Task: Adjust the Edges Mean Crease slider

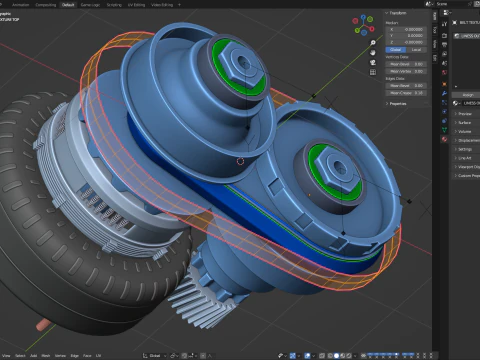Action: pos(406,93)
